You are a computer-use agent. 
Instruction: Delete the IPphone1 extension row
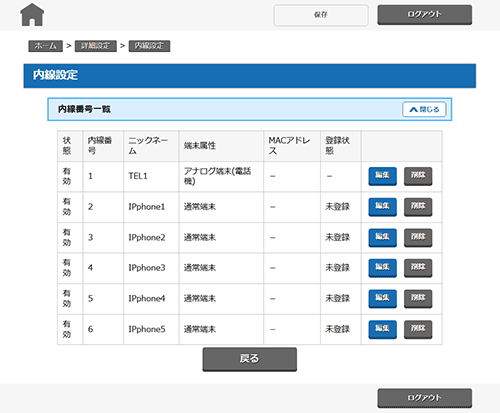click(x=418, y=207)
